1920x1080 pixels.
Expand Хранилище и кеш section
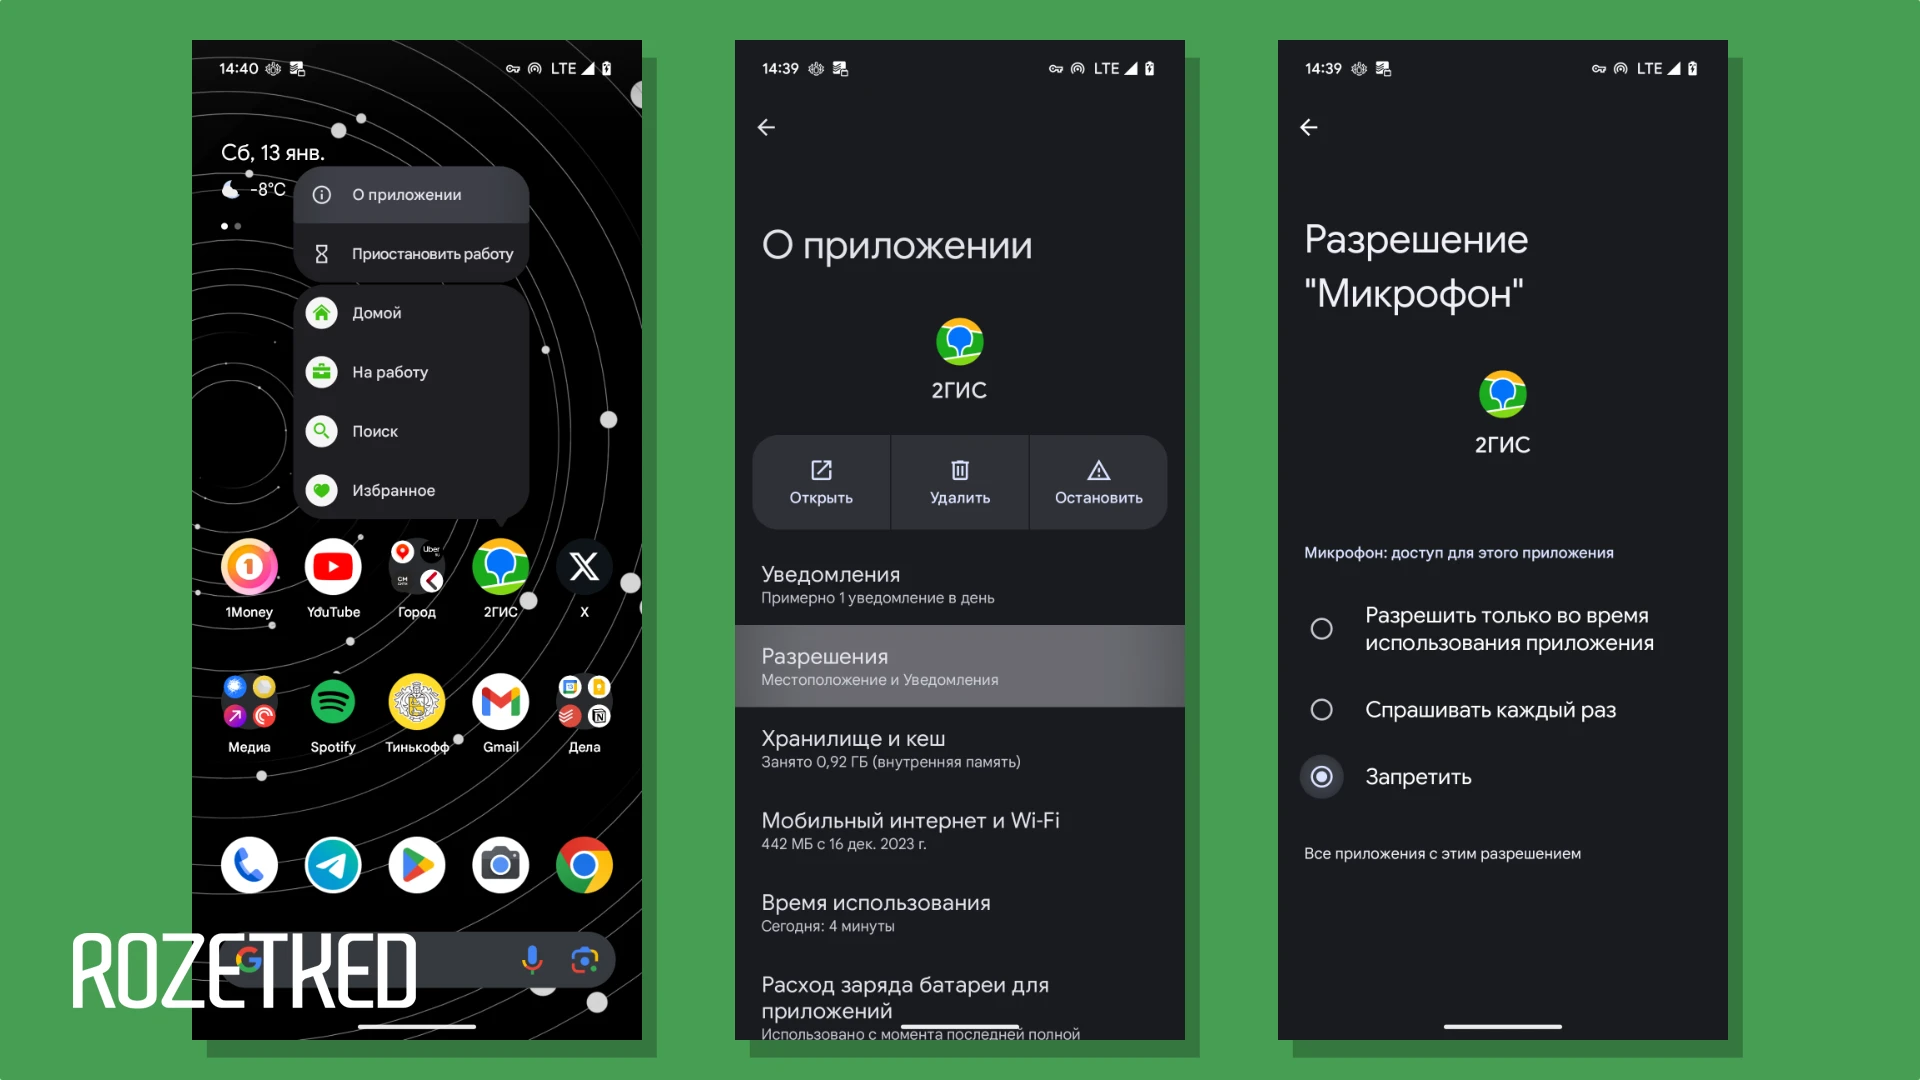click(959, 748)
